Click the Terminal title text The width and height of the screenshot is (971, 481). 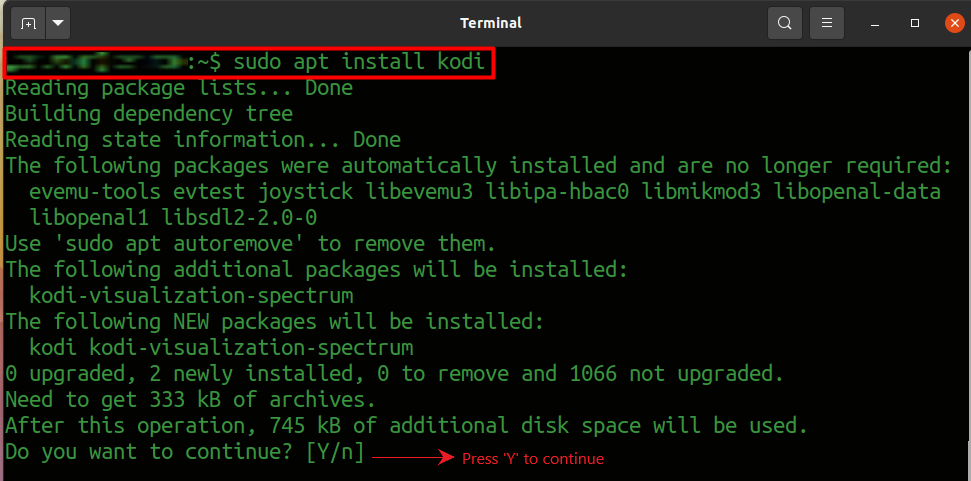490,24
